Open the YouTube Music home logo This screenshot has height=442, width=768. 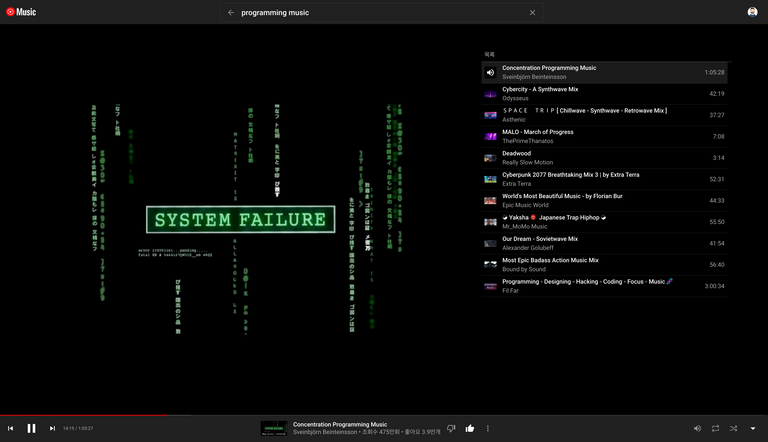(21, 12)
